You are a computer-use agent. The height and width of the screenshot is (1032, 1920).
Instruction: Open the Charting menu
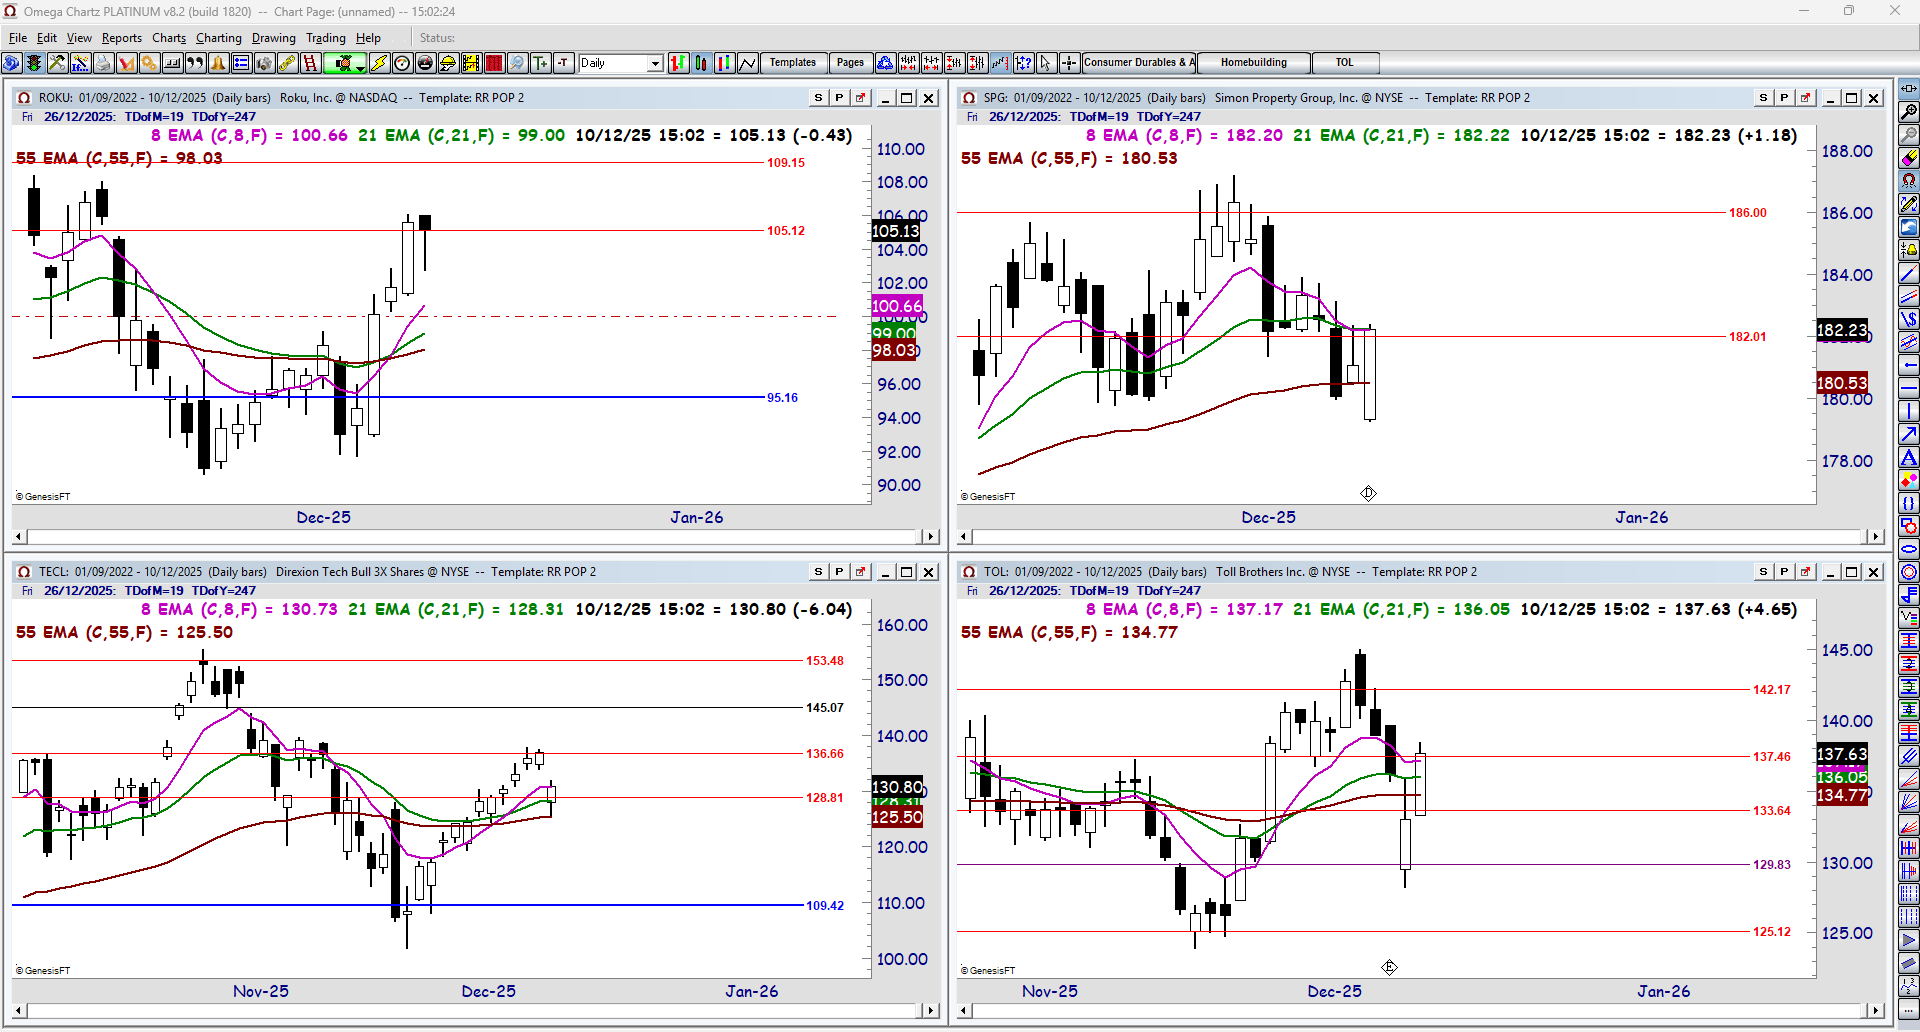[x=219, y=38]
